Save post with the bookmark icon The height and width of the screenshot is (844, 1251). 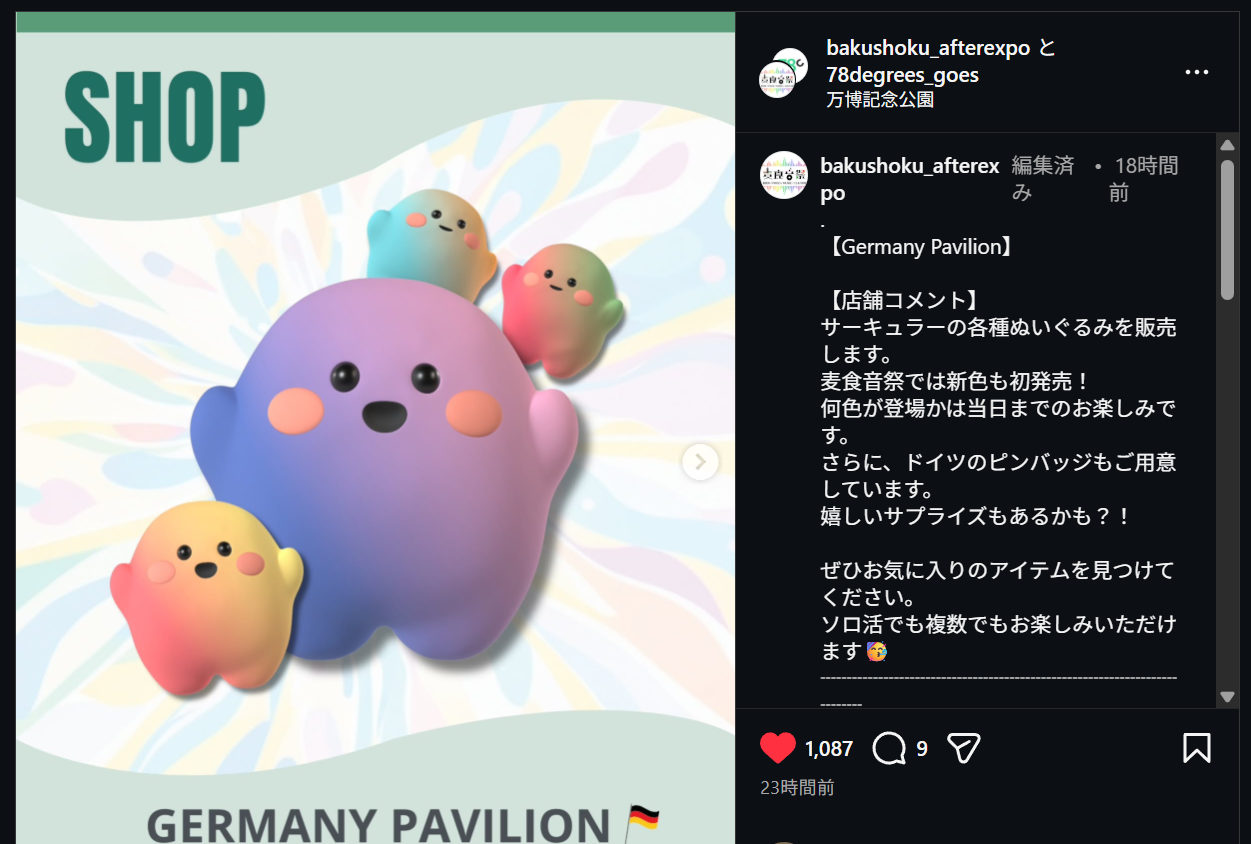tap(1197, 748)
